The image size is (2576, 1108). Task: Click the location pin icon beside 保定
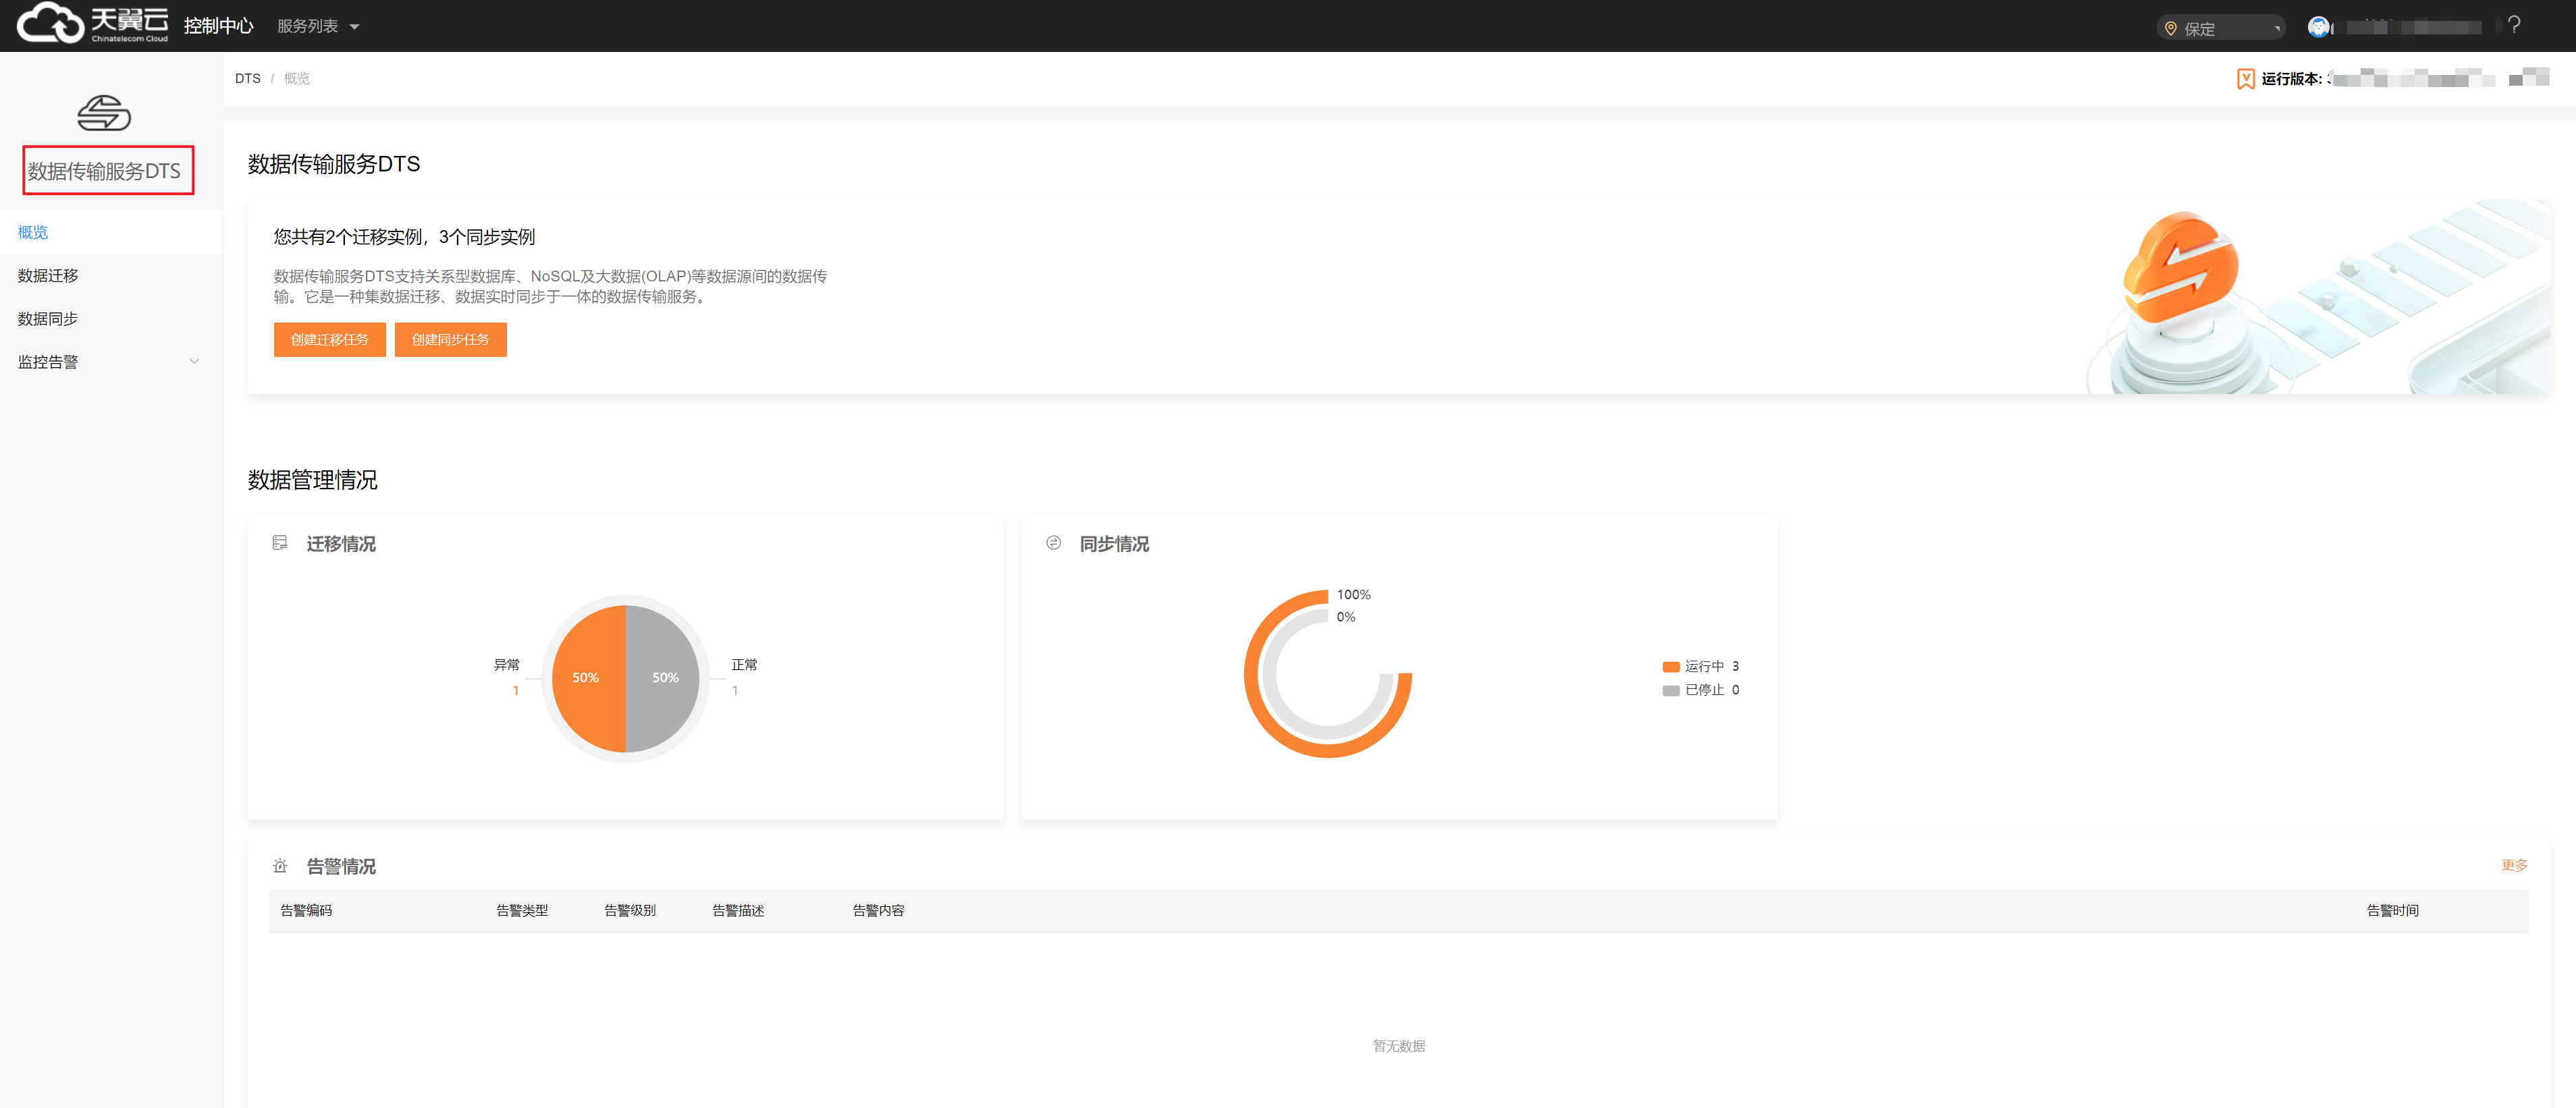point(2171,29)
